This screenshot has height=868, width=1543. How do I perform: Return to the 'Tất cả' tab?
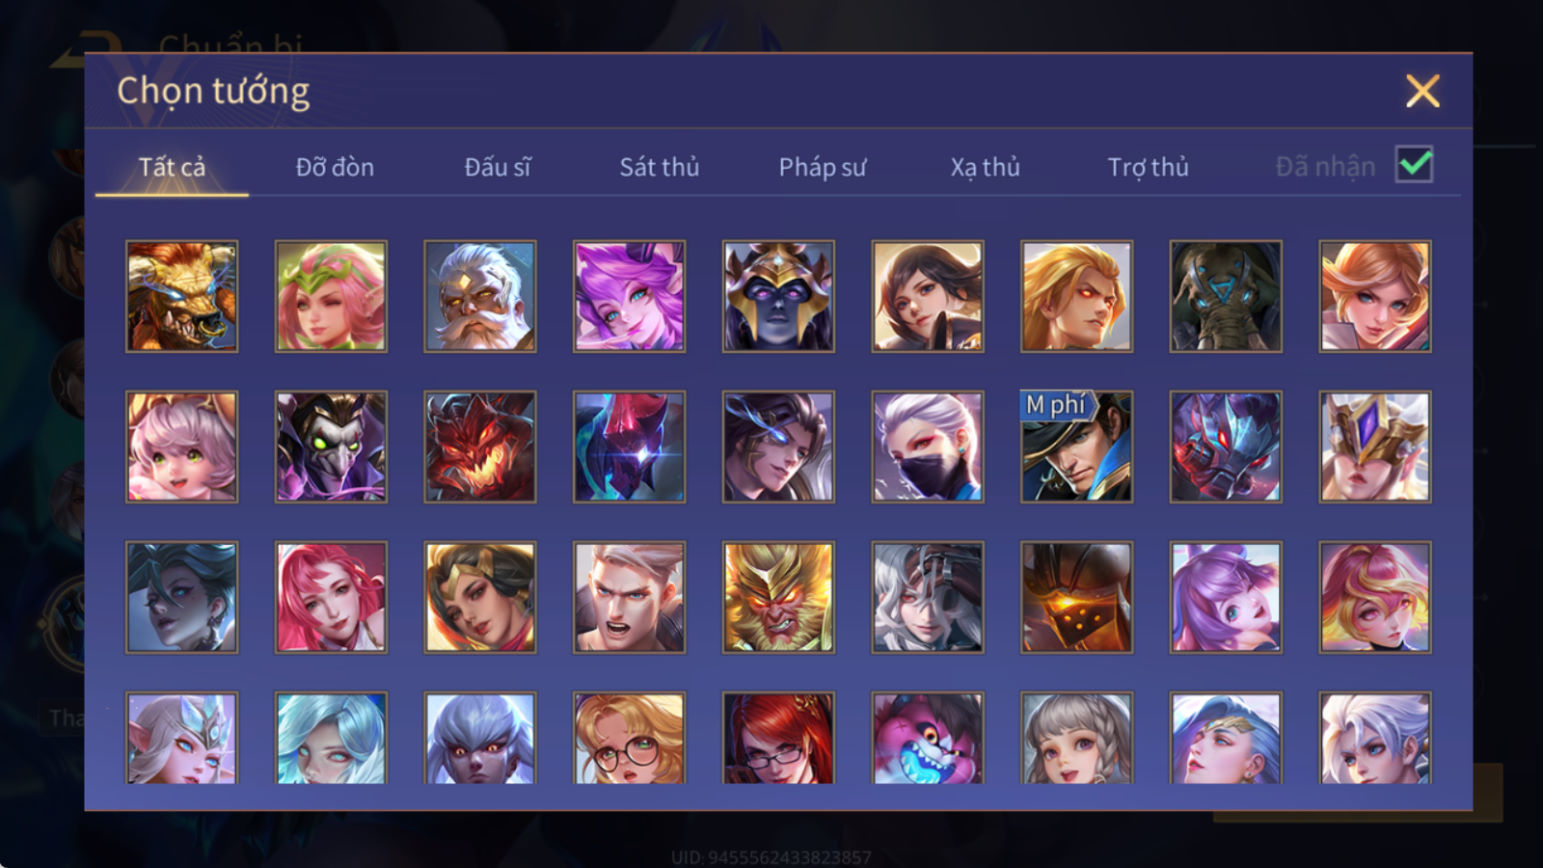point(172,167)
